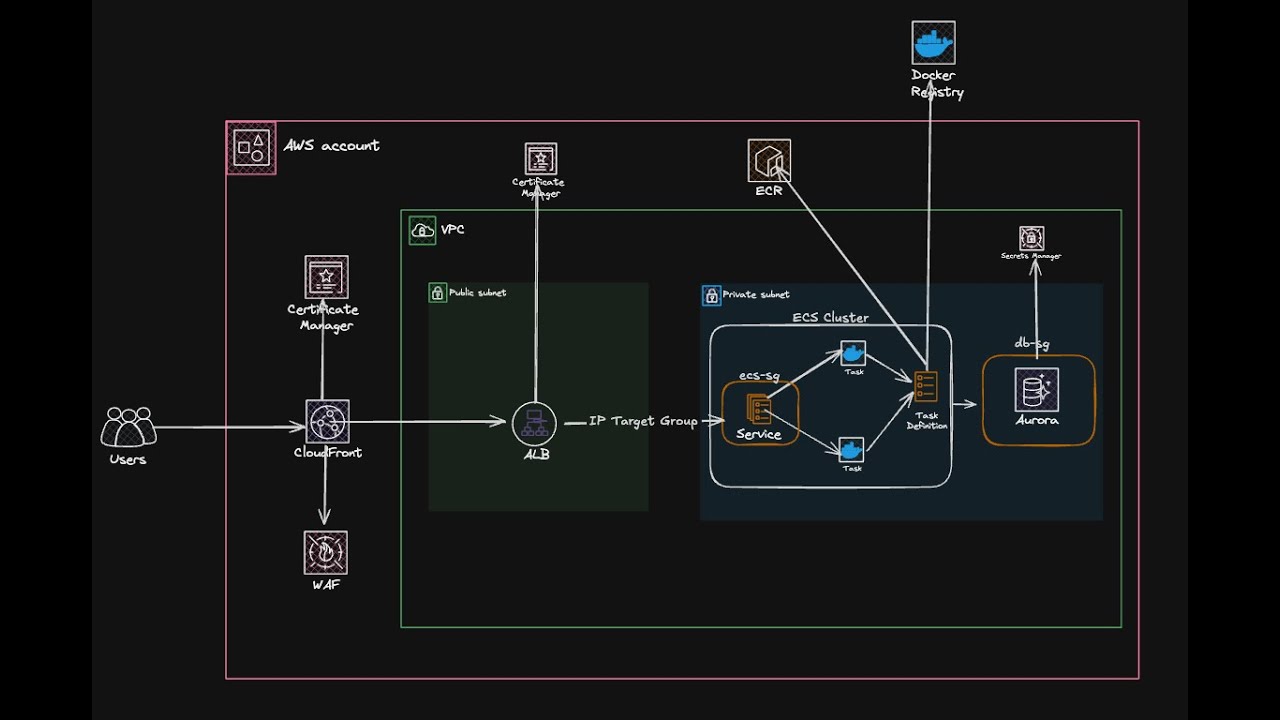Select the AWS account icon
Screen dimensions: 1280x720
pos(251,148)
